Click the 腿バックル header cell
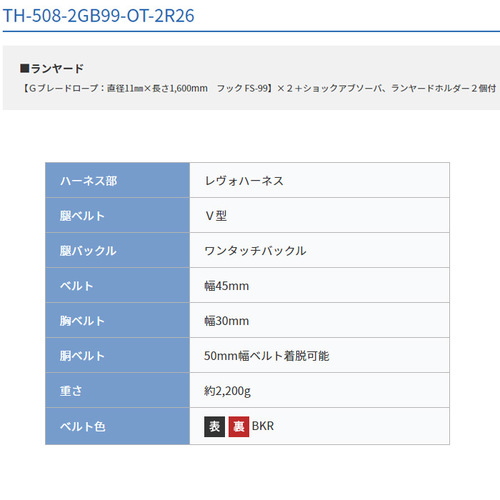This screenshot has width=500, height=500. 117,250
